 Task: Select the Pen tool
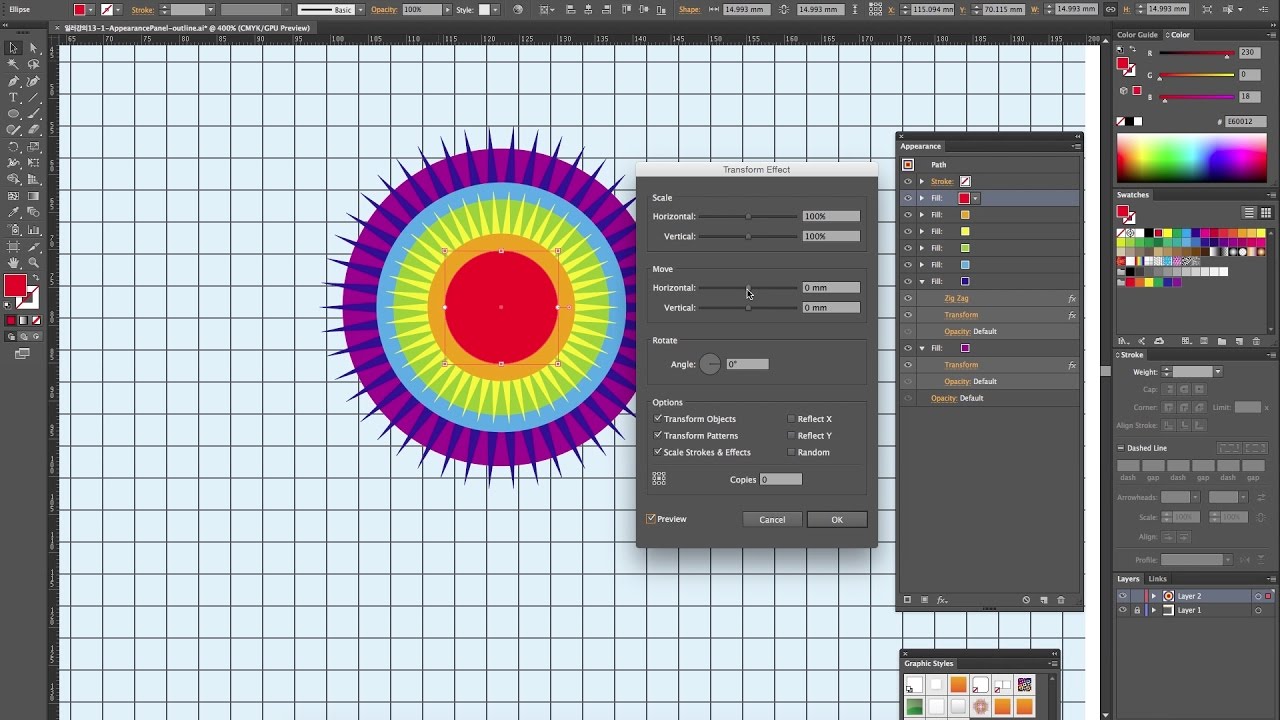tap(14, 81)
